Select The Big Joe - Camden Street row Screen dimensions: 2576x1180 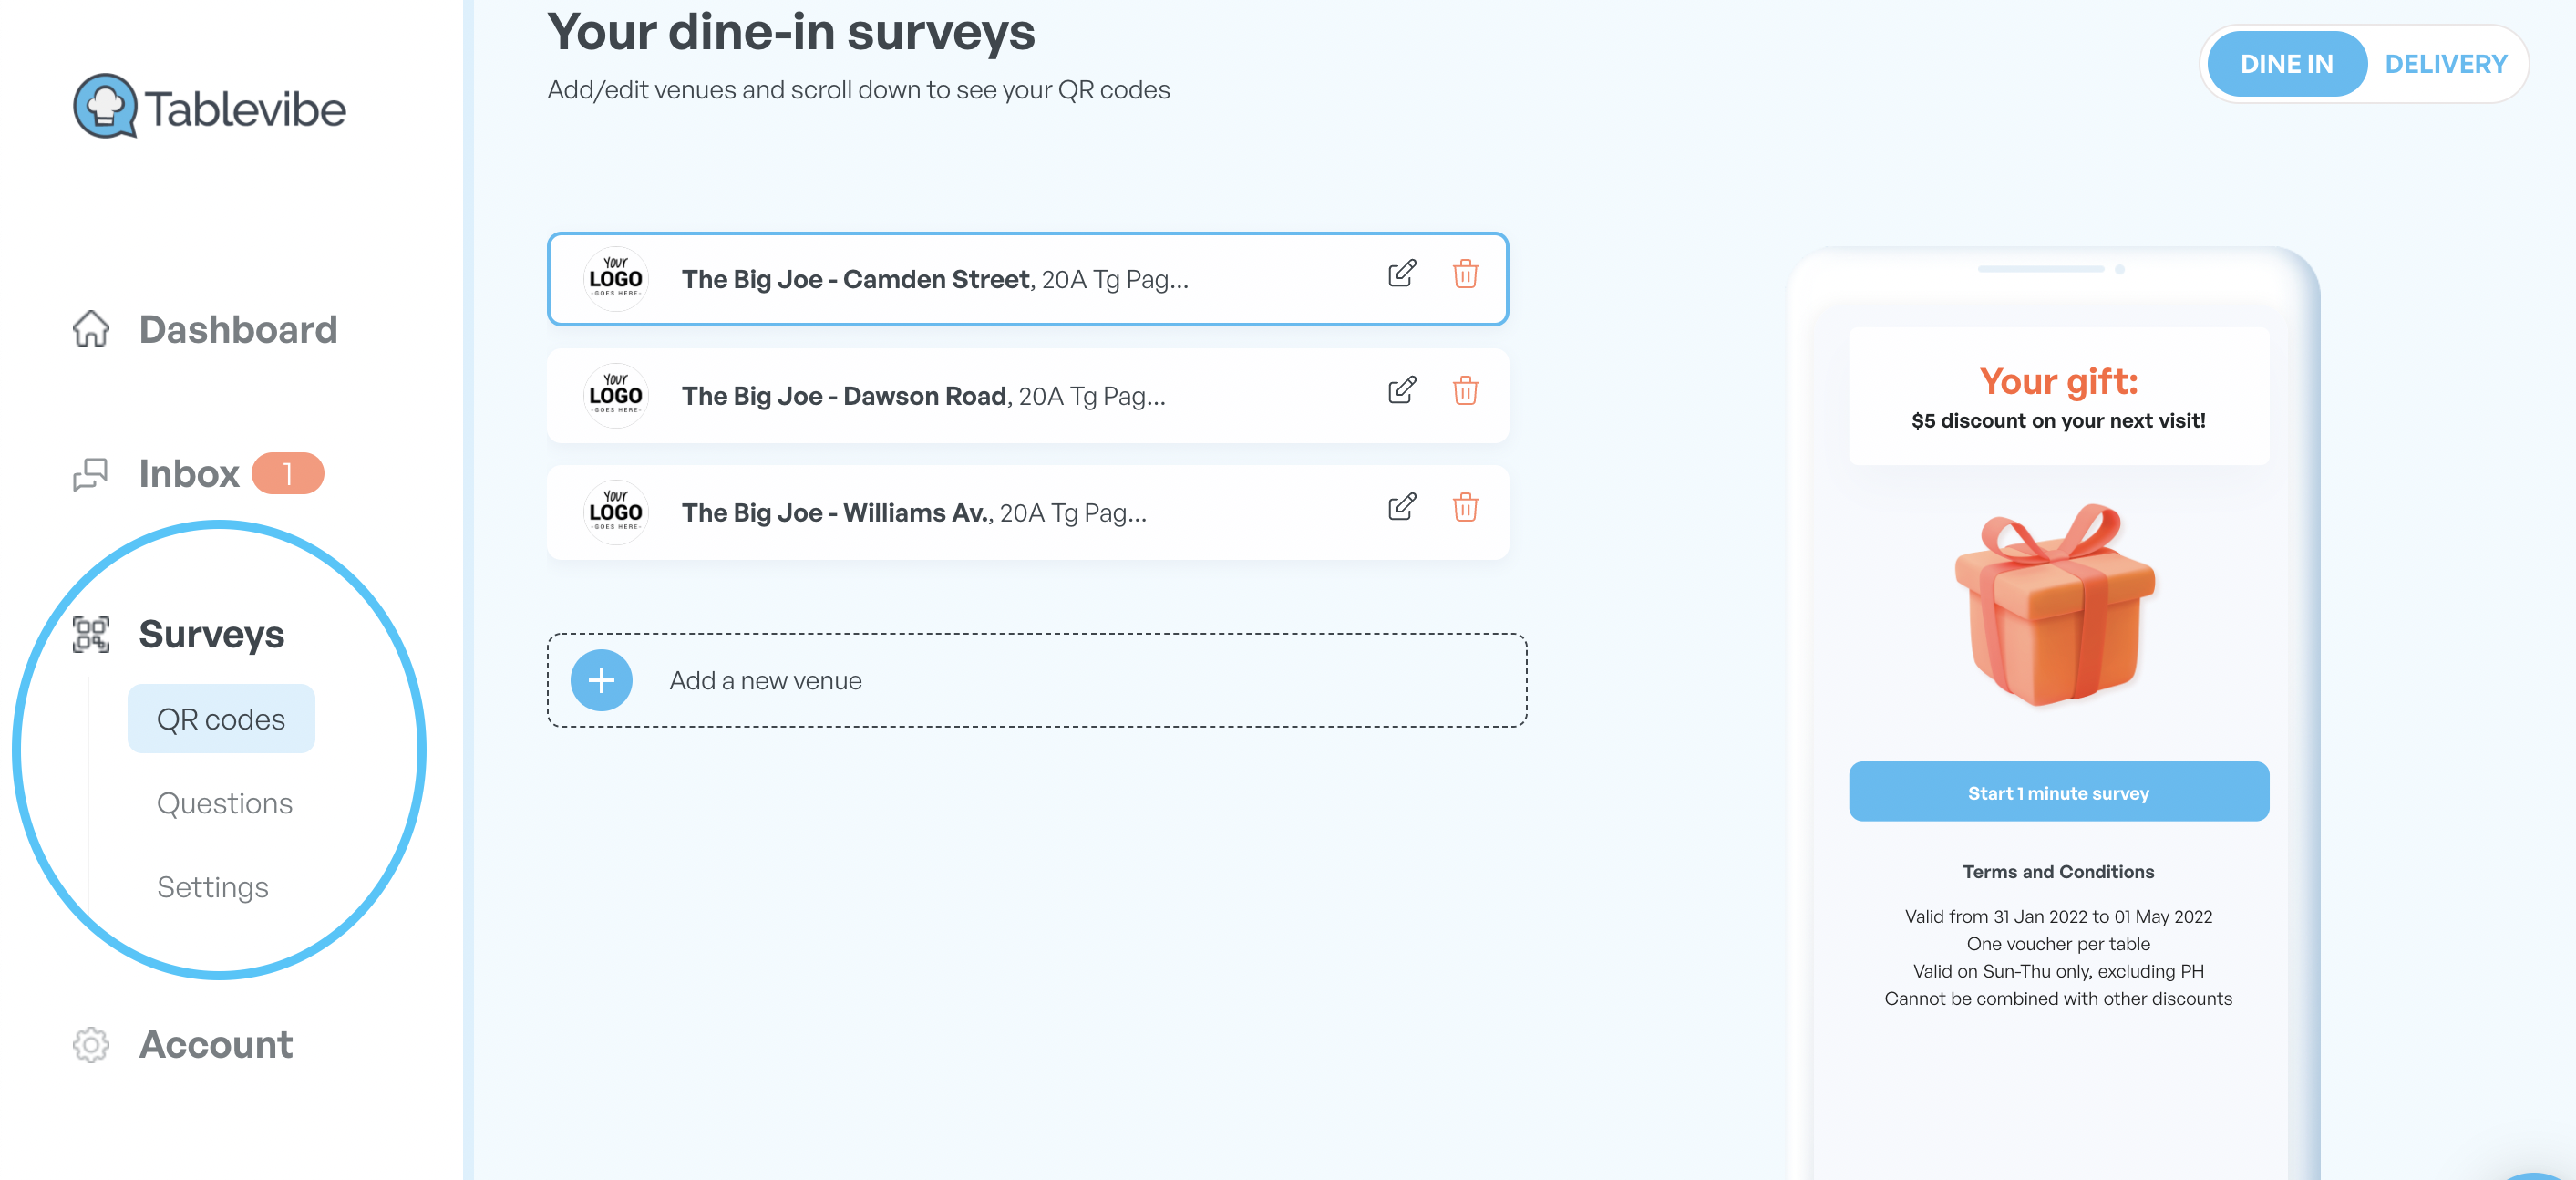1027,279
